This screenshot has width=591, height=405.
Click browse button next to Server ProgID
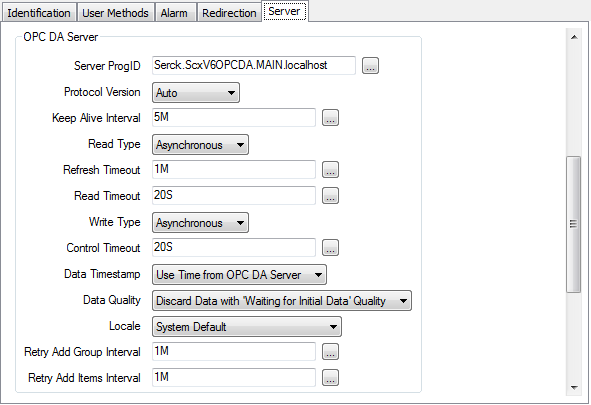tap(370, 66)
